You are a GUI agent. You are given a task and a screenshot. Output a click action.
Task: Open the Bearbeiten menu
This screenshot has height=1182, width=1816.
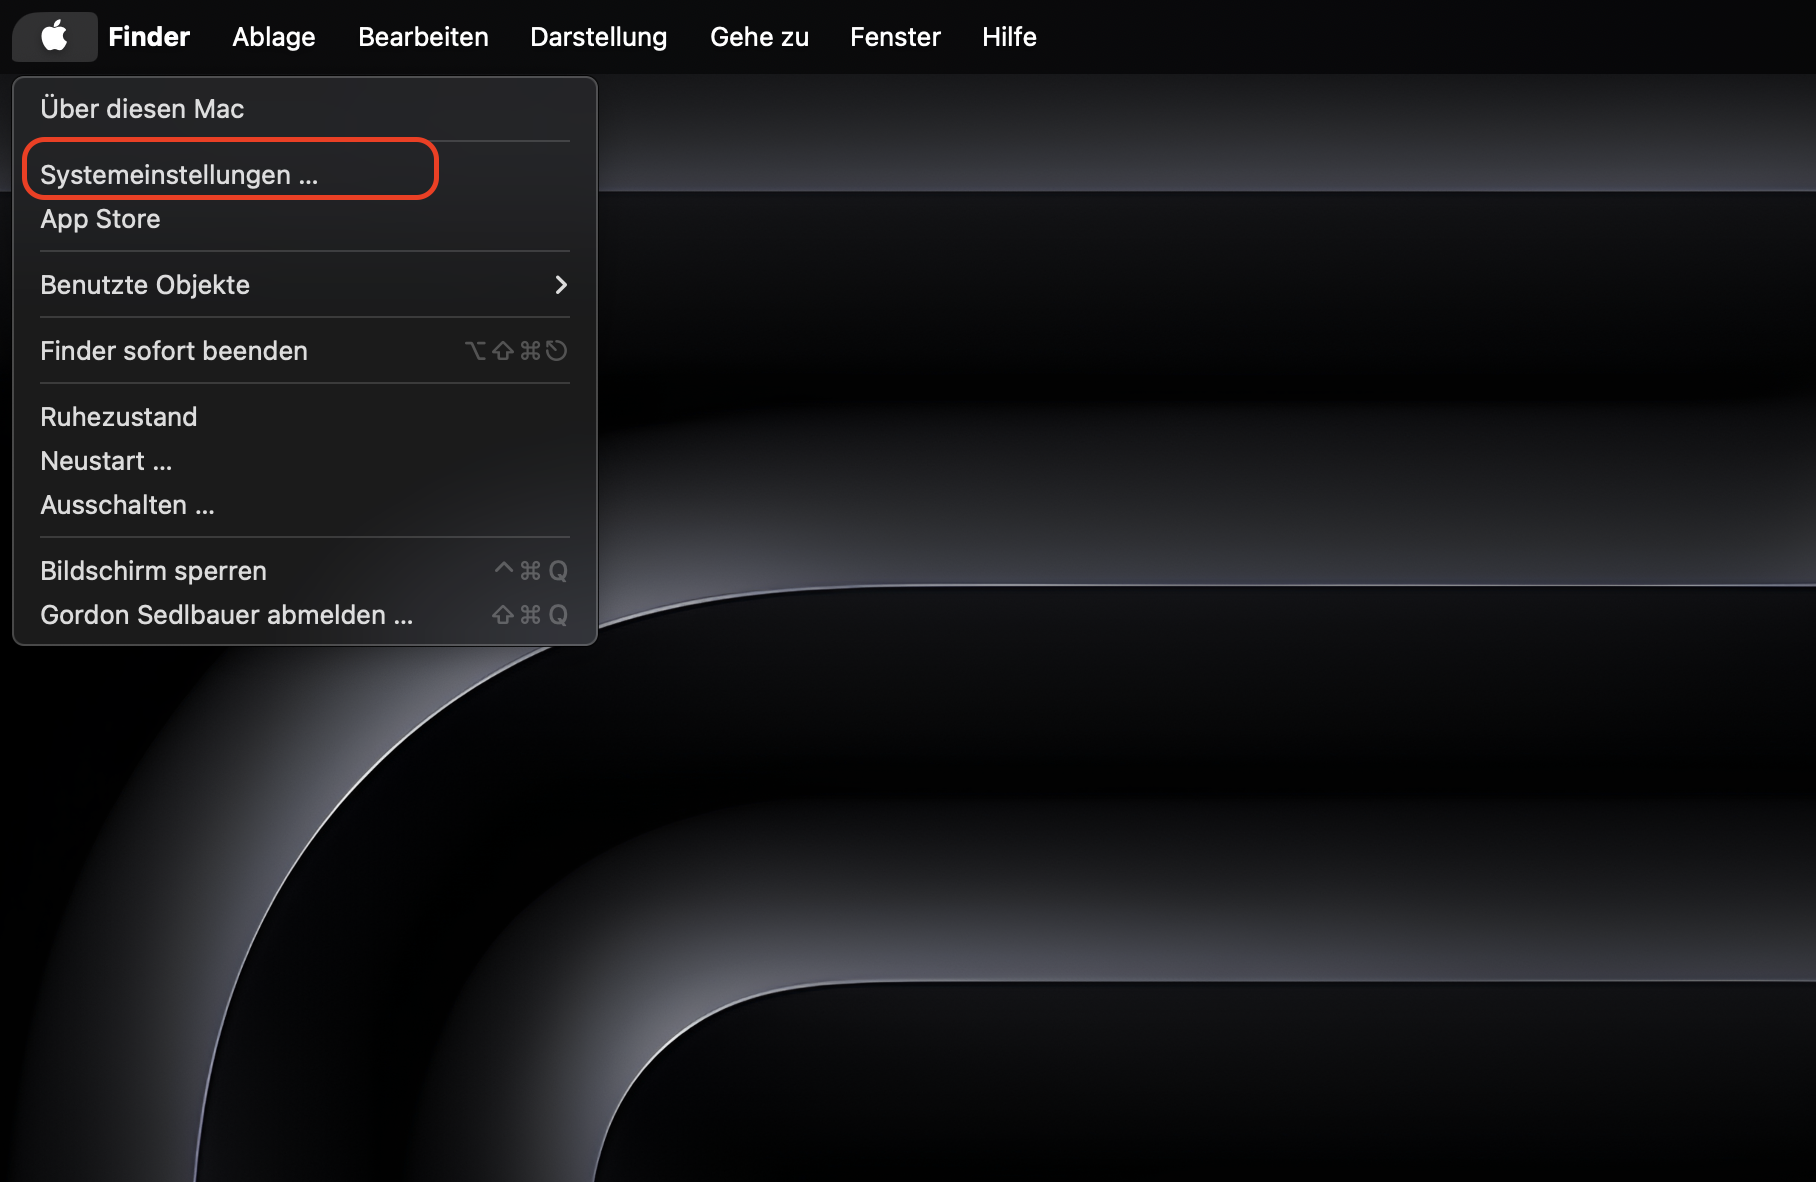click(423, 36)
